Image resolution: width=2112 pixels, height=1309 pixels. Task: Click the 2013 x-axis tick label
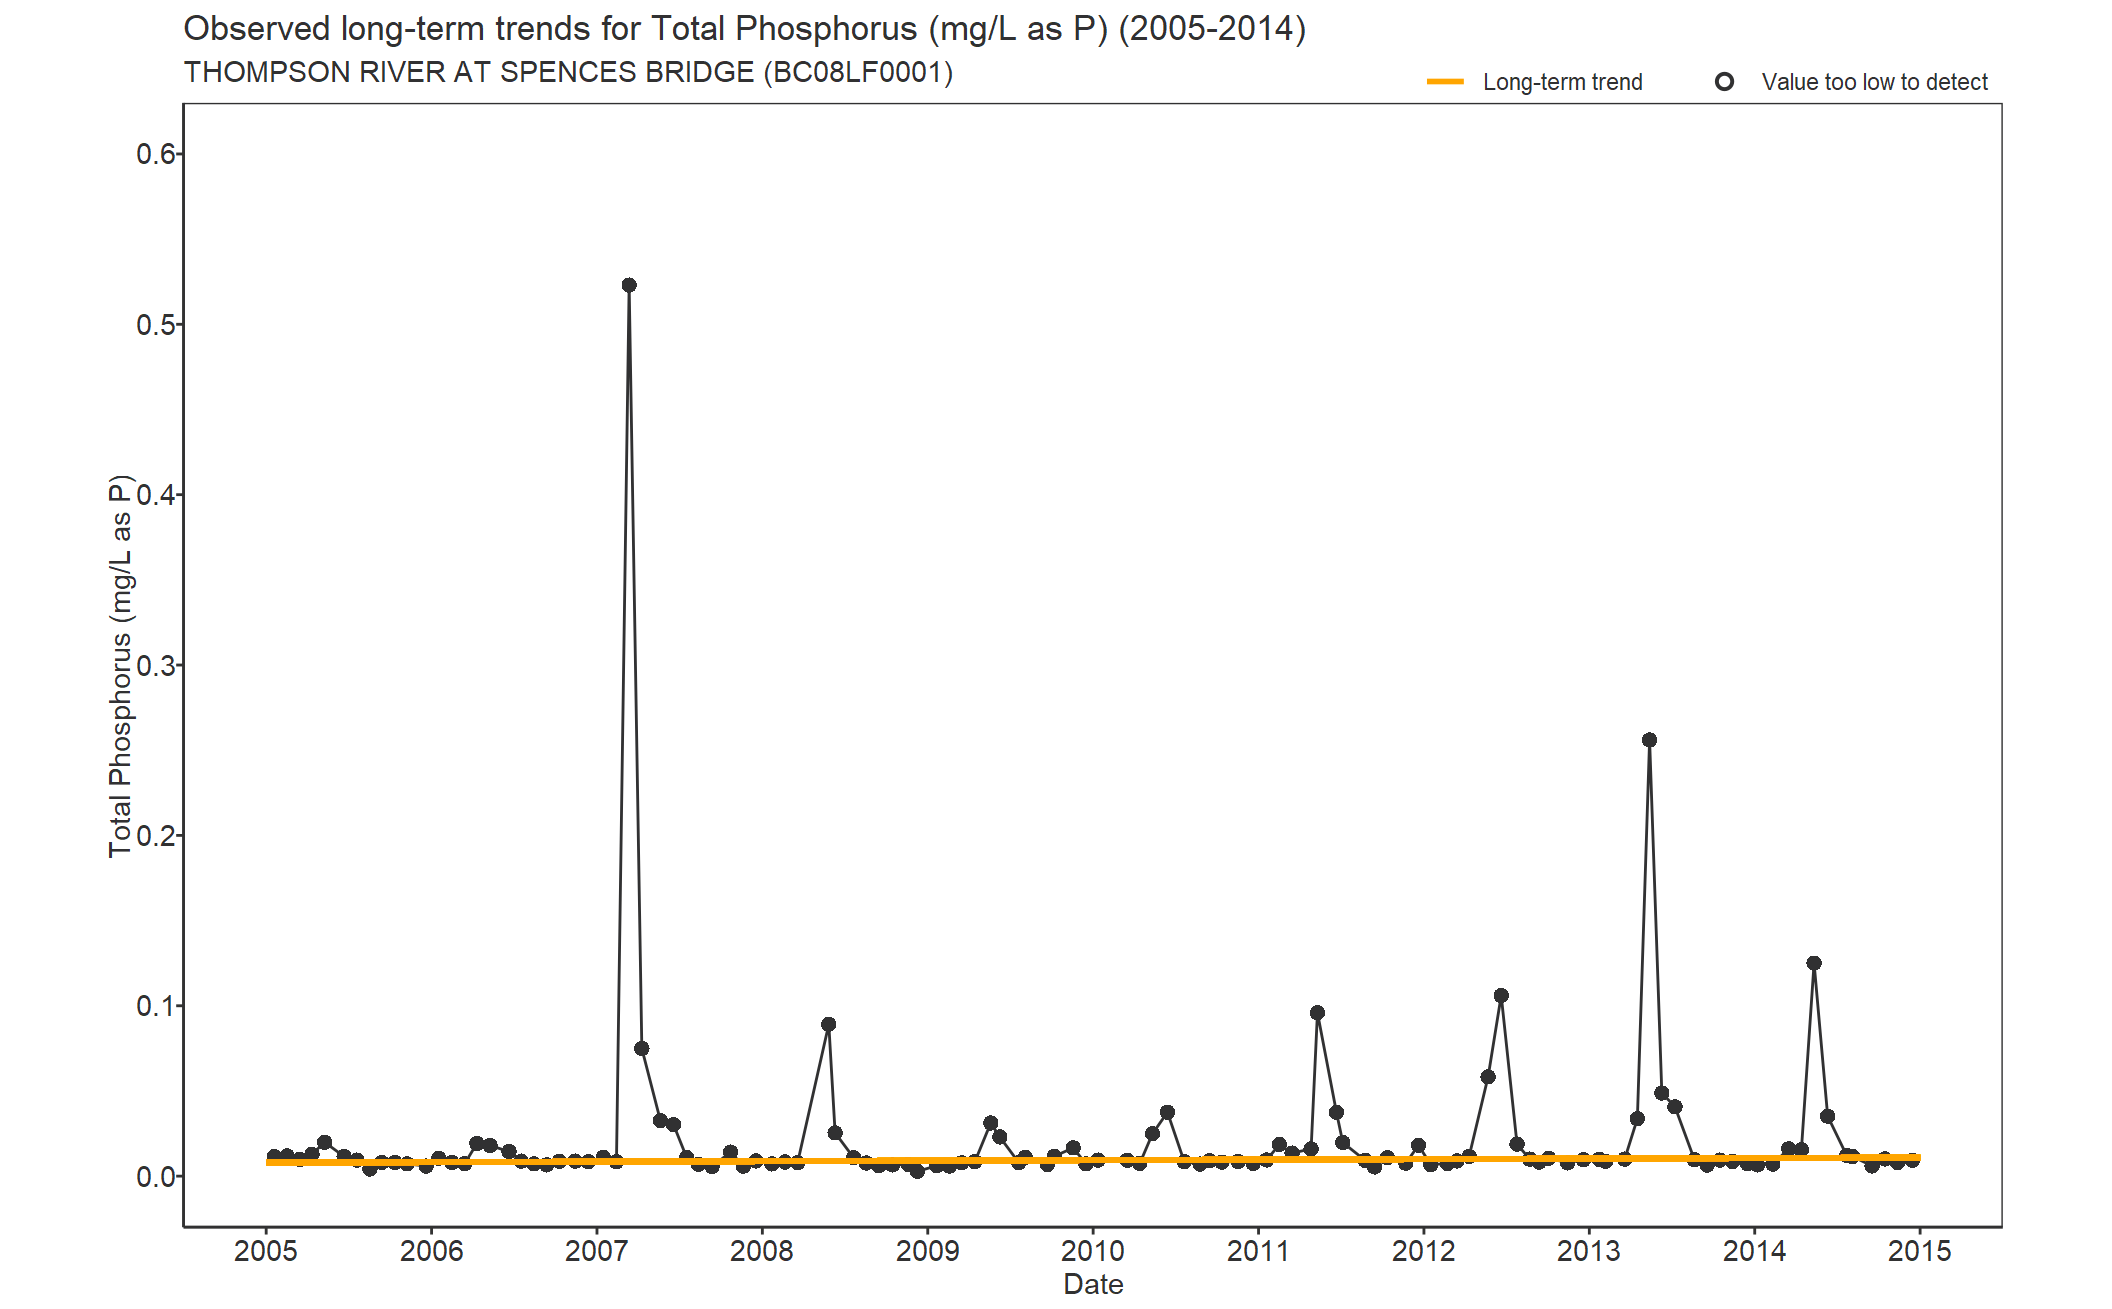(1589, 1251)
